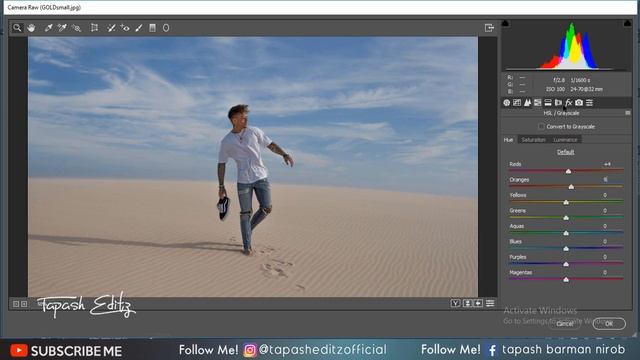The image size is (640, 360).
Task: Click the Aquas hue slider handle
Action: pyautogui.click(x=566, y=233)
